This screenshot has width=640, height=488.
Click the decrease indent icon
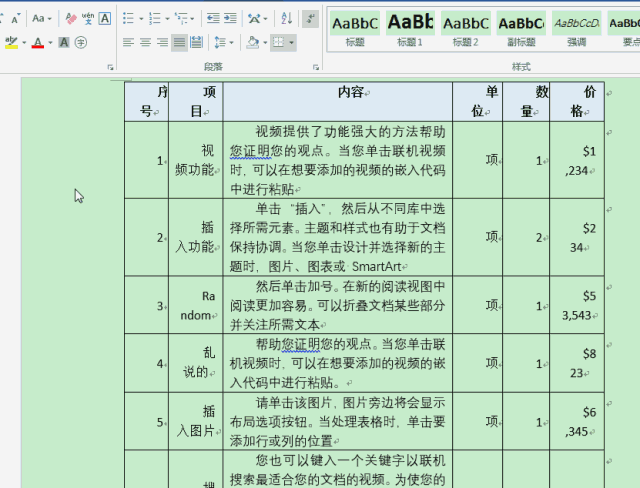tap(213, 18)
